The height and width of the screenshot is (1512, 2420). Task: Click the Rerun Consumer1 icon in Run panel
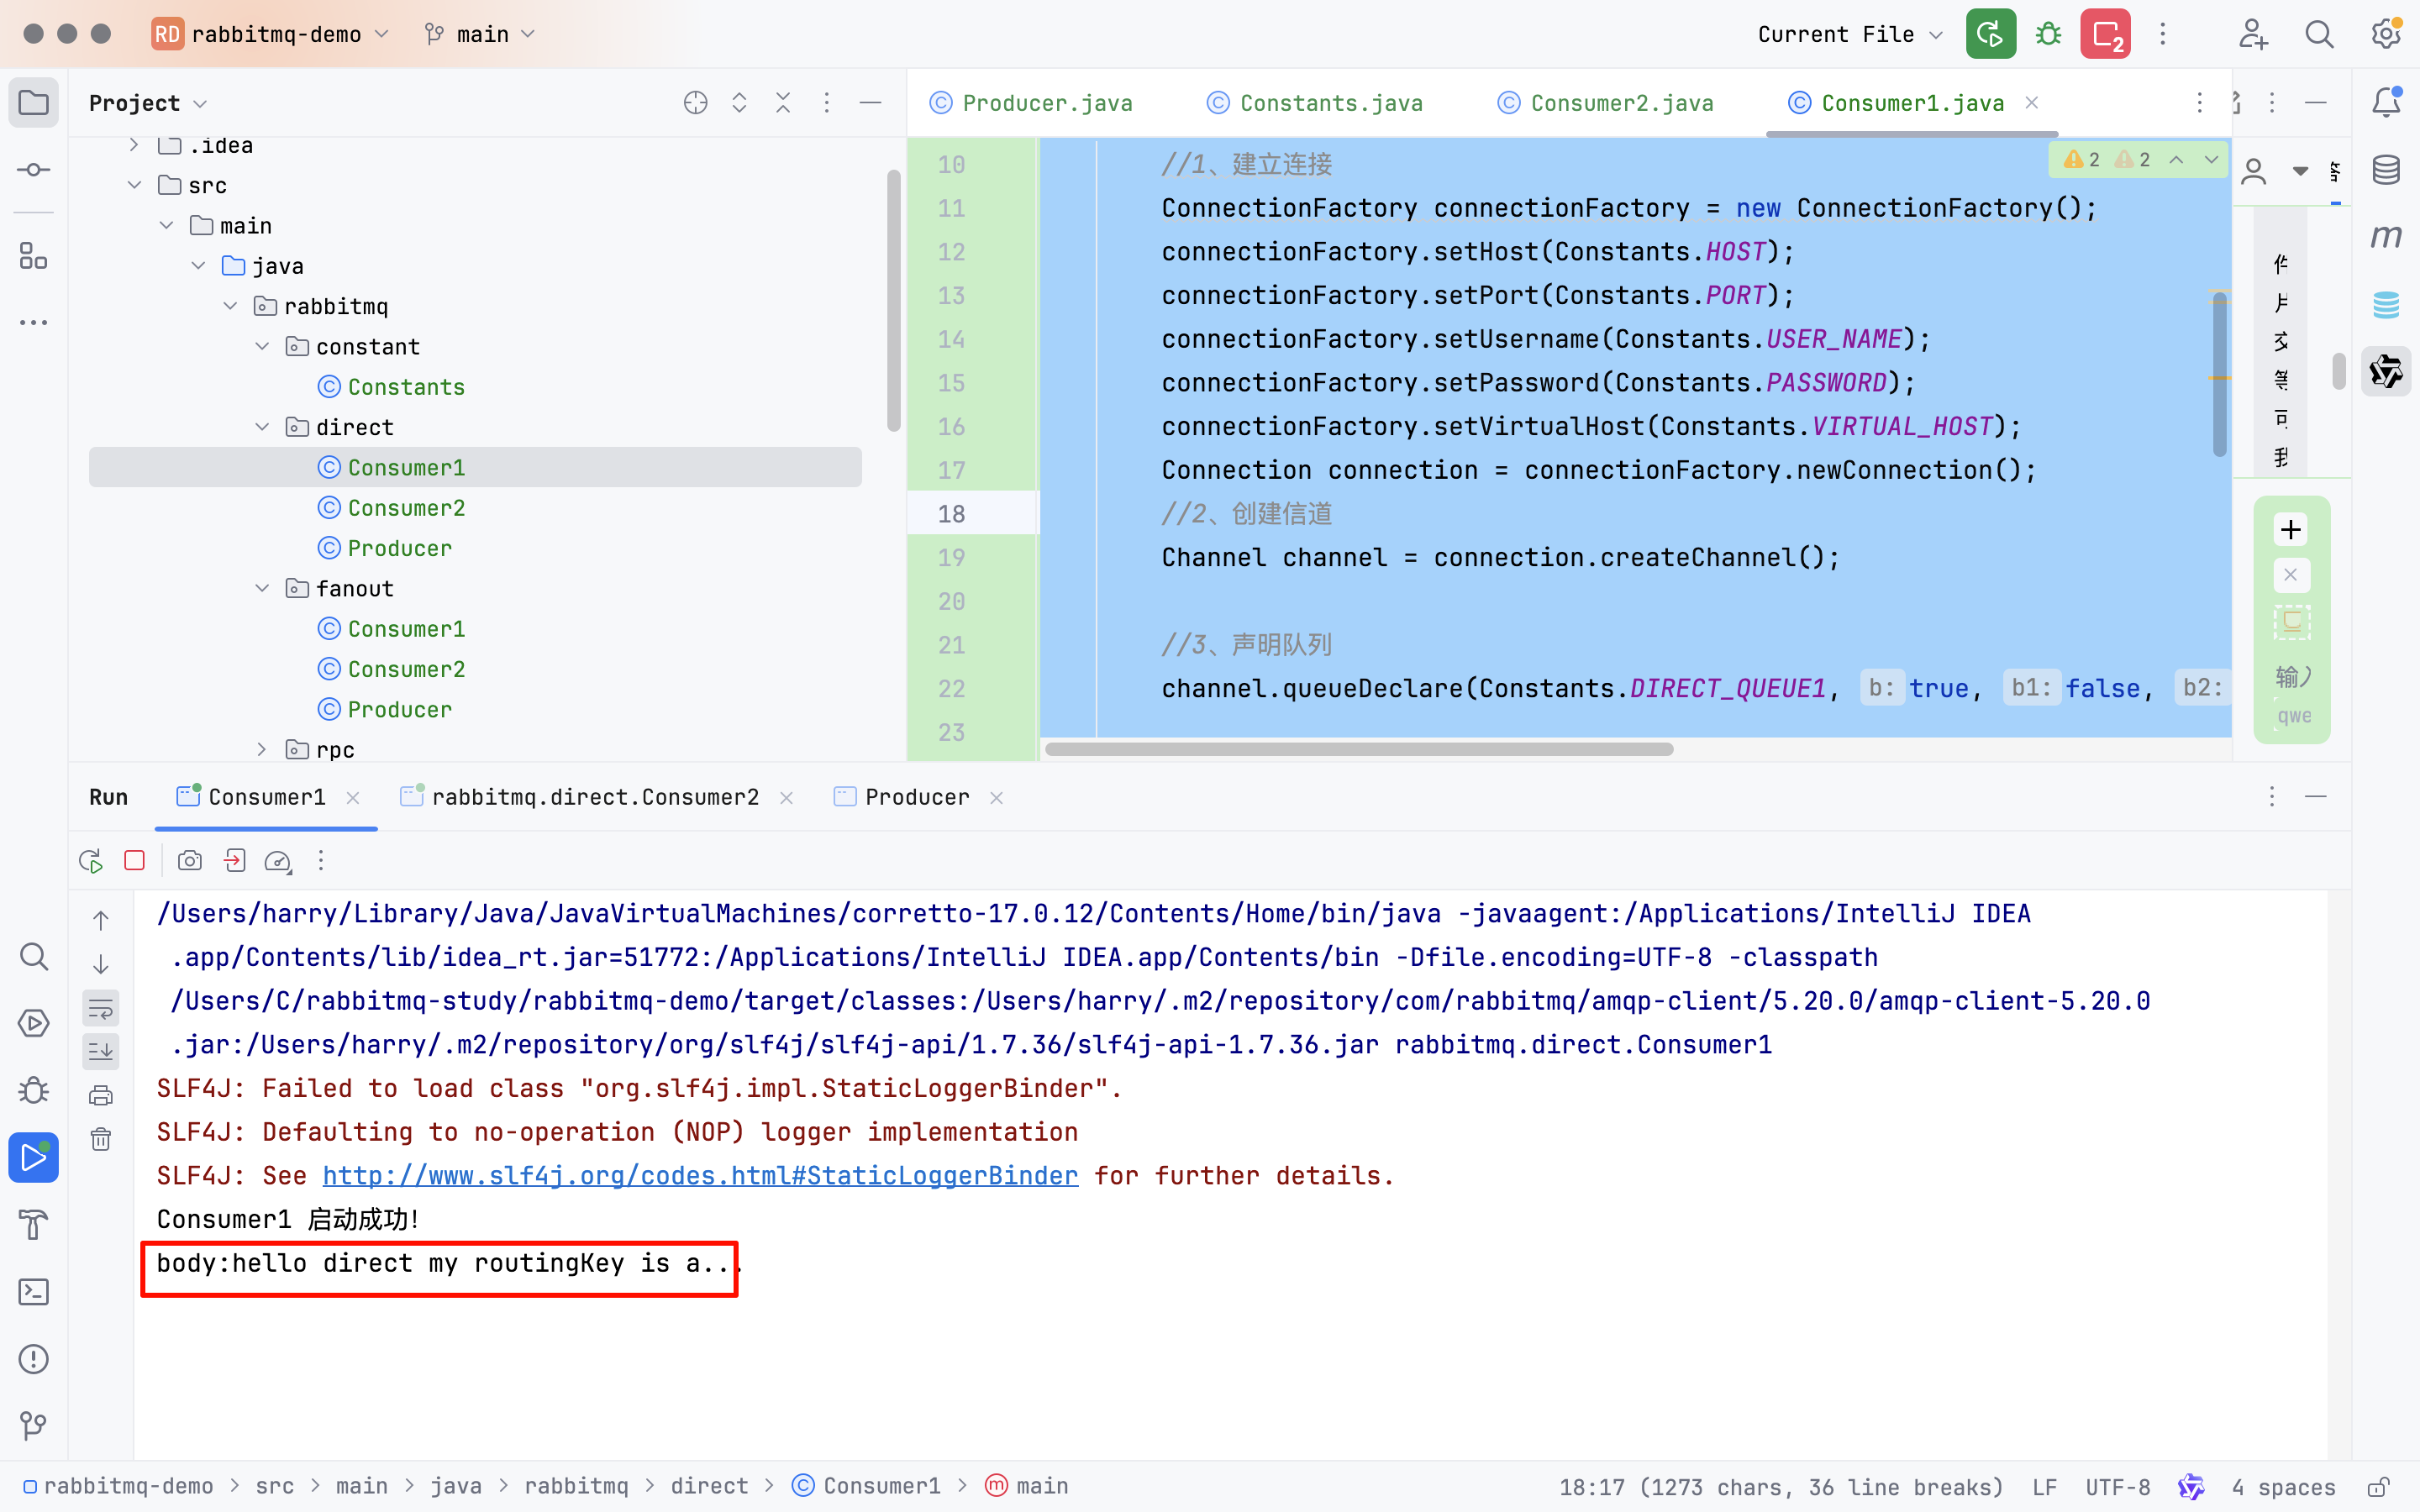tap(90, 861)
